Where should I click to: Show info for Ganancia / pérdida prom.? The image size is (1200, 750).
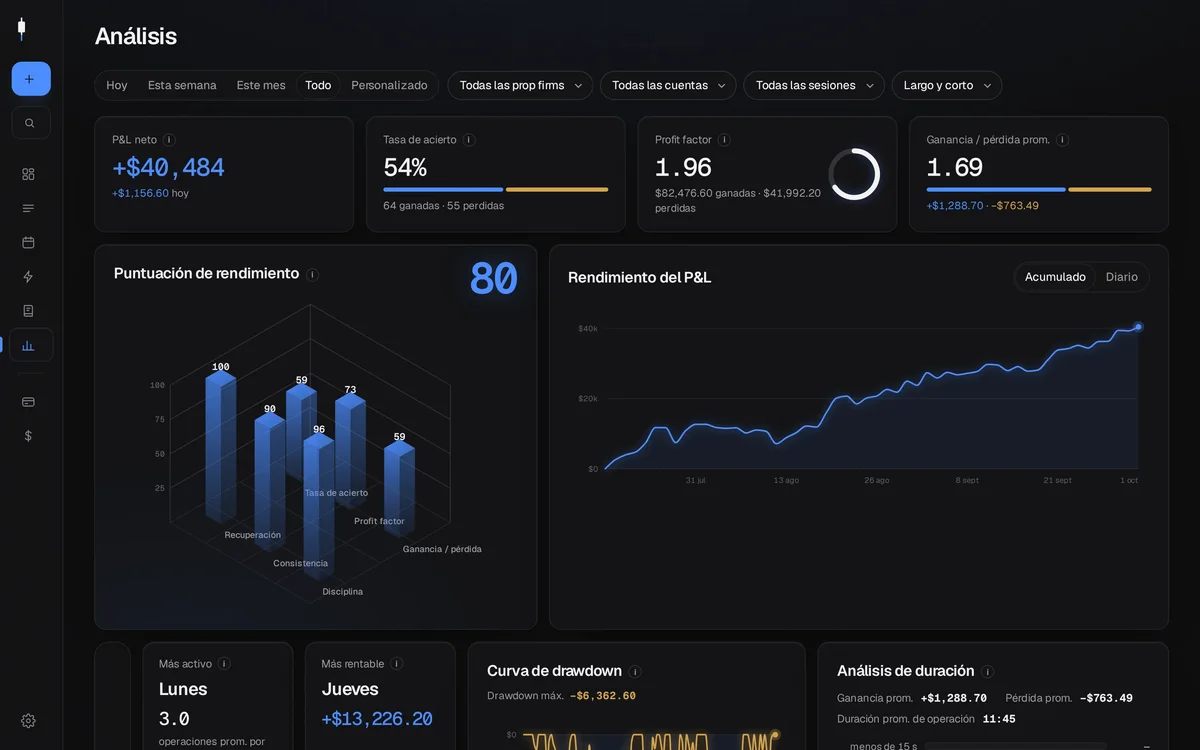click(1062, 140)
